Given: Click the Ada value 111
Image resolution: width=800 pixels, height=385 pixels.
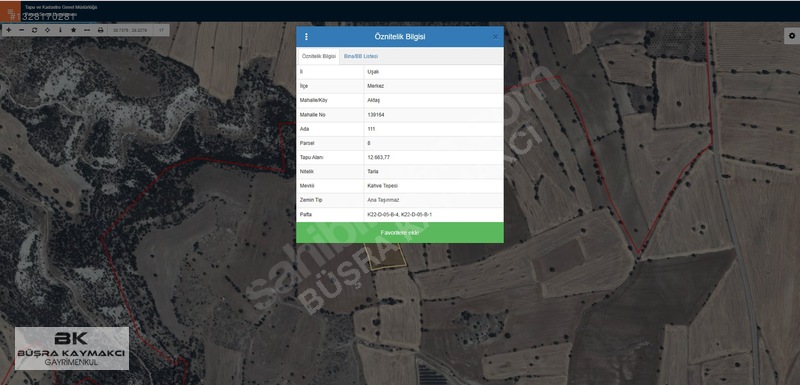Looking at the screenshot, I should (371, 129).
